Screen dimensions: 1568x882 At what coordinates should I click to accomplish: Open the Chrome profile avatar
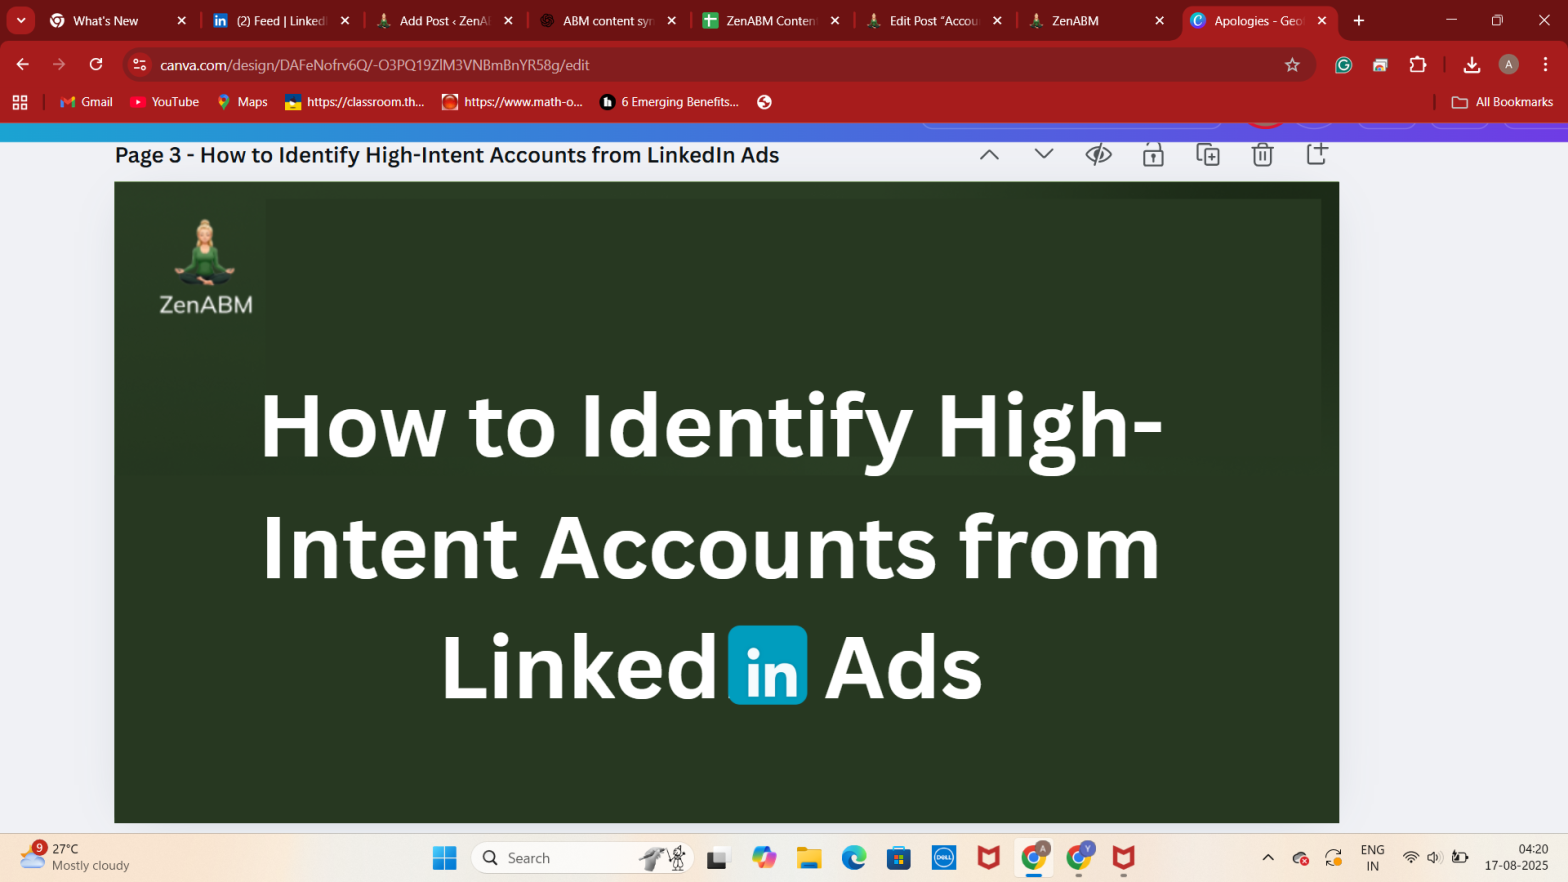point(1509,64)
